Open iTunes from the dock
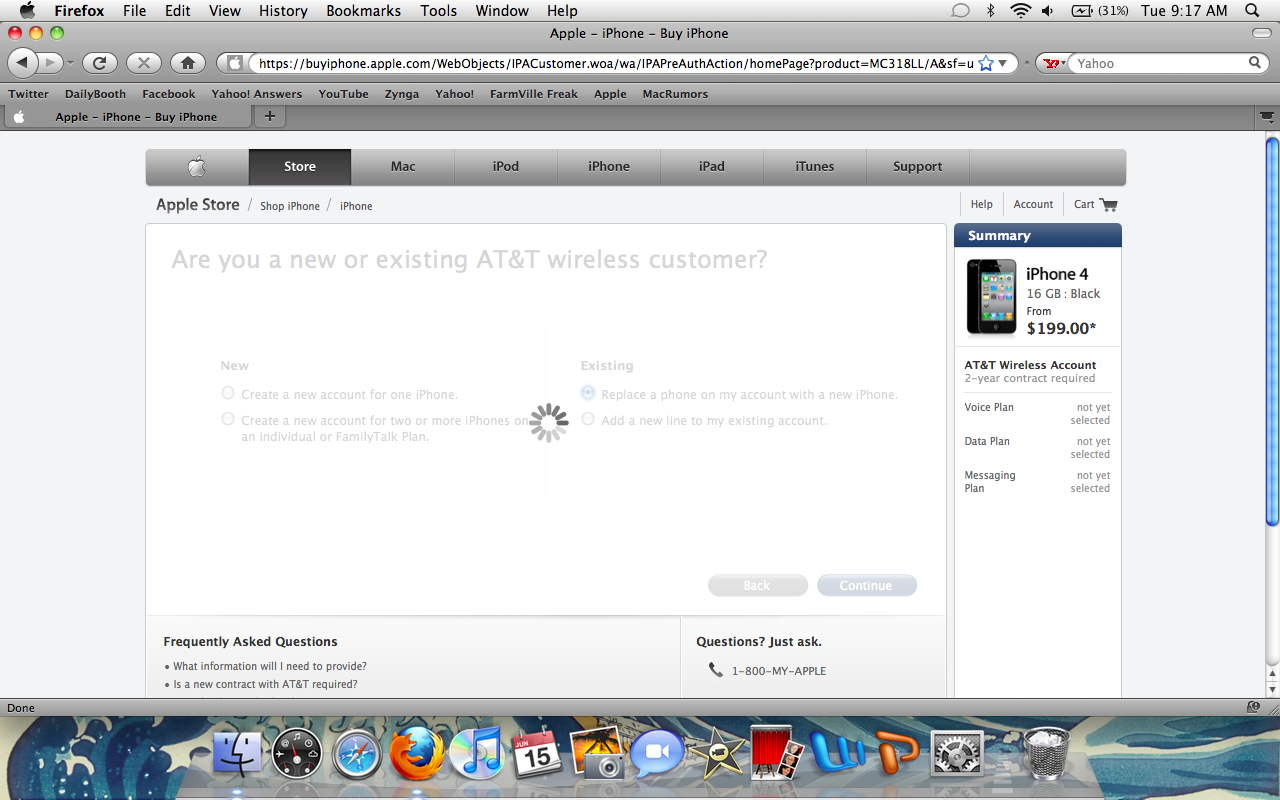This screenshot has width=1280, height=800. pyautogui.click(x=475, y=753)
